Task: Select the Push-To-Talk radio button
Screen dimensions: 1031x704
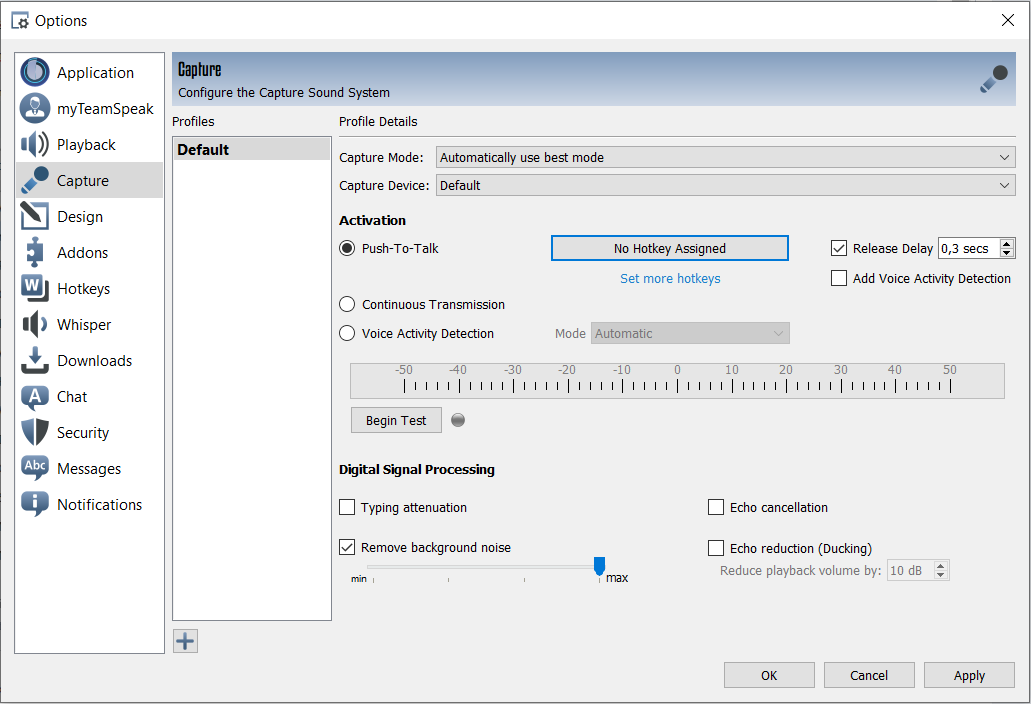Action: [347, 248]
